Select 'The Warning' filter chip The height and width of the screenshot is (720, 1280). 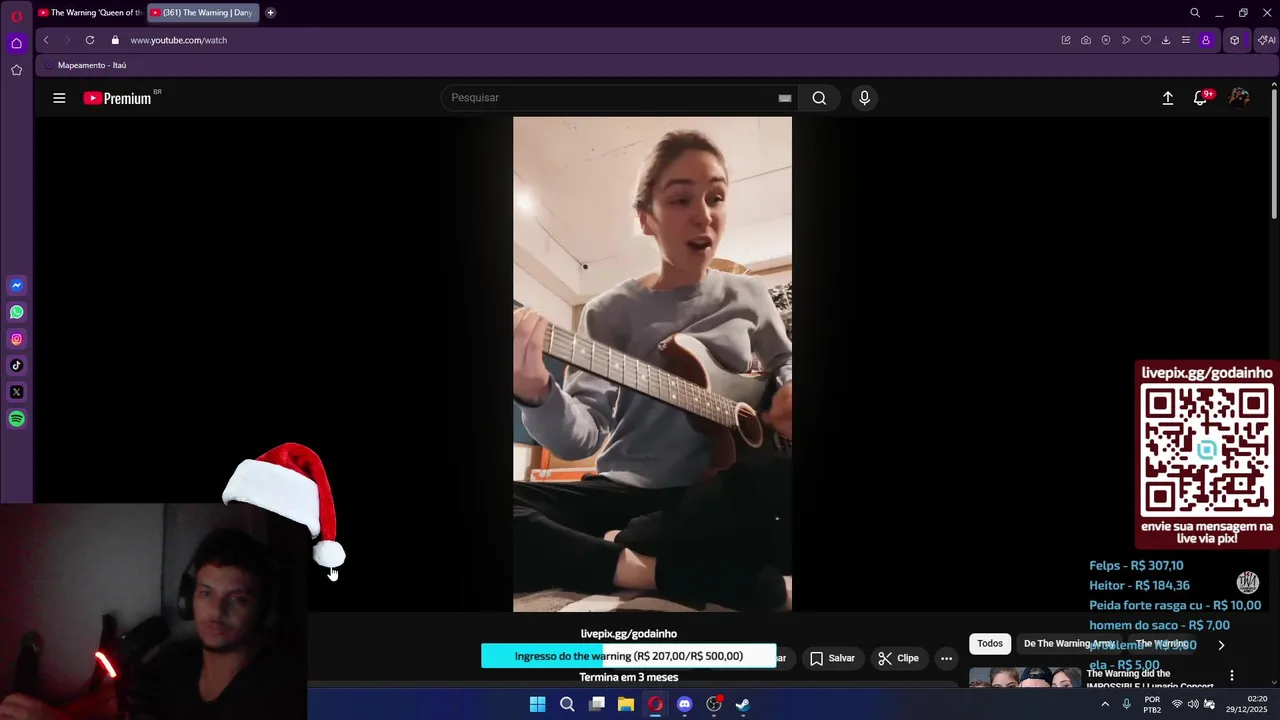1162,644
